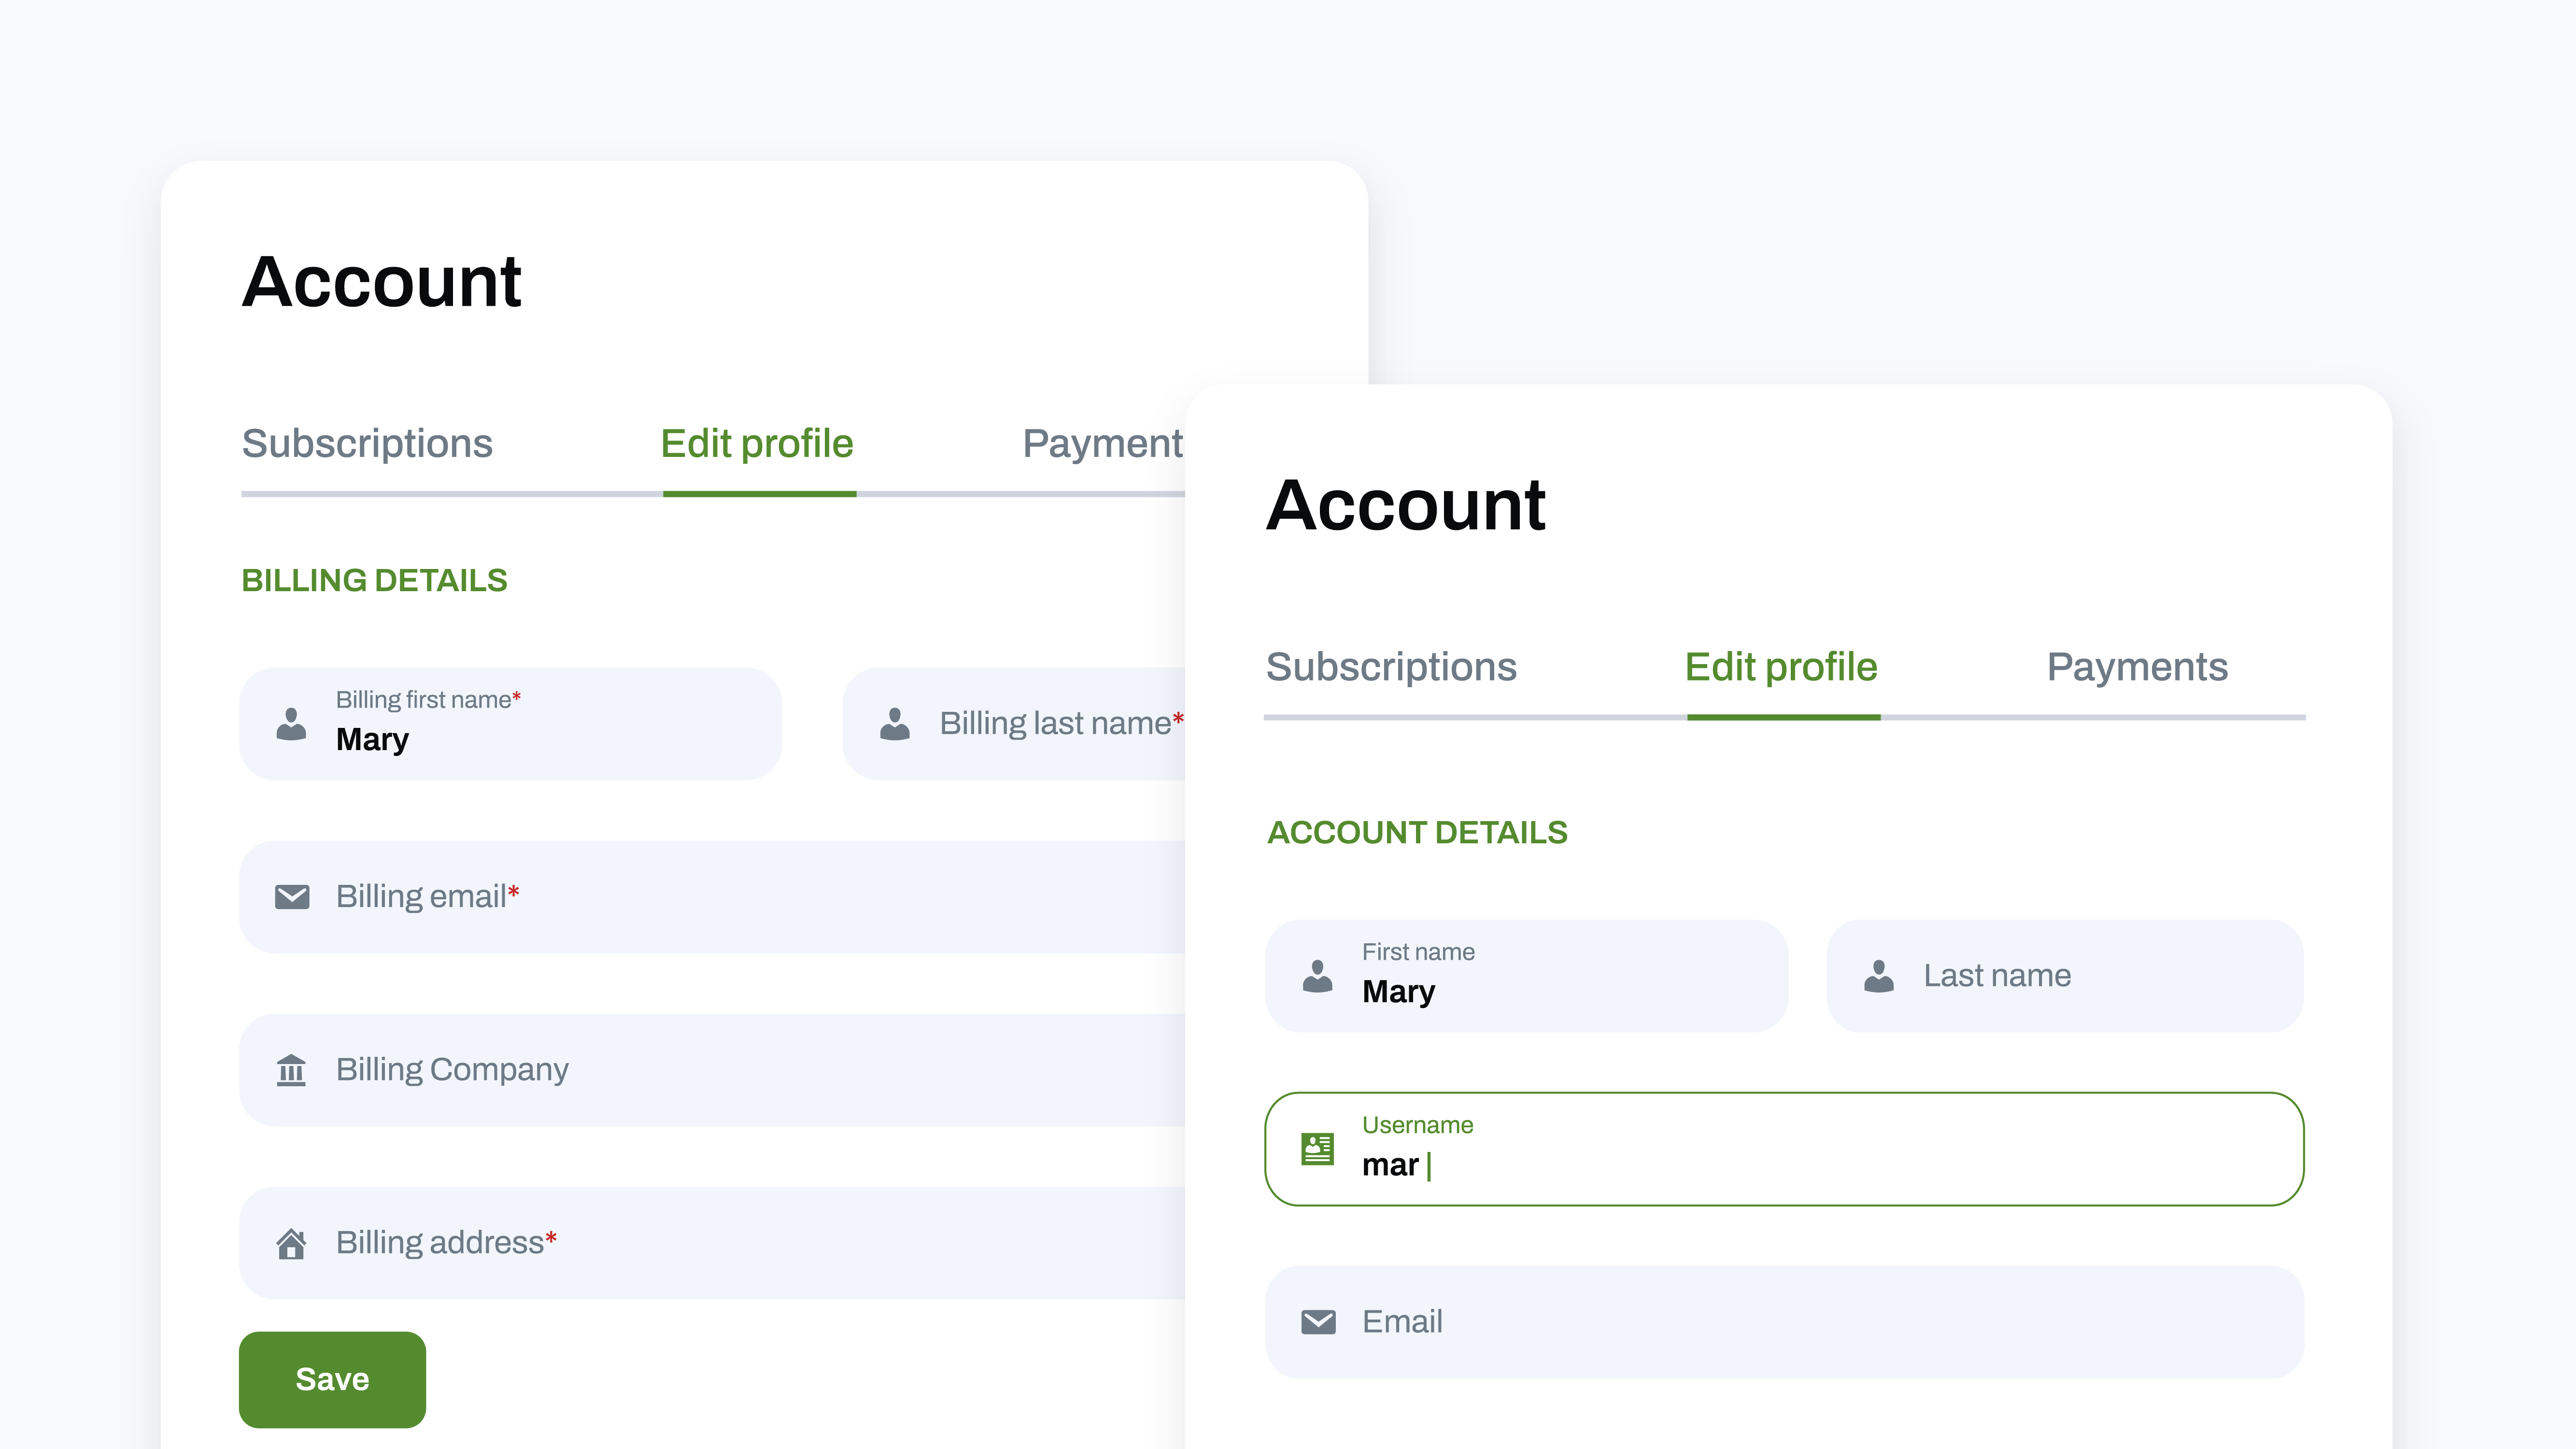Click the house icon in Billing address
Screen dimensions: 2576x1449
[x=291, y=1243]
